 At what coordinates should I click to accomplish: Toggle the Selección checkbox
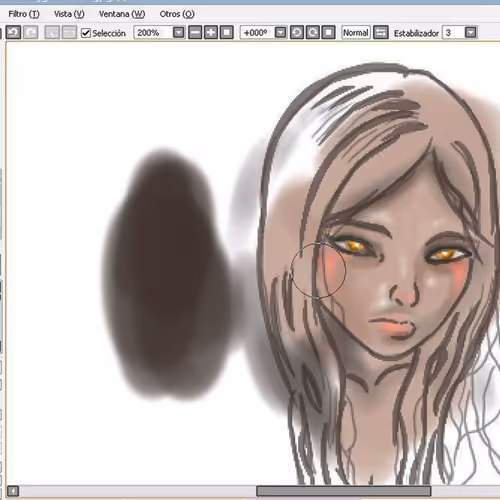pos(86,33)
